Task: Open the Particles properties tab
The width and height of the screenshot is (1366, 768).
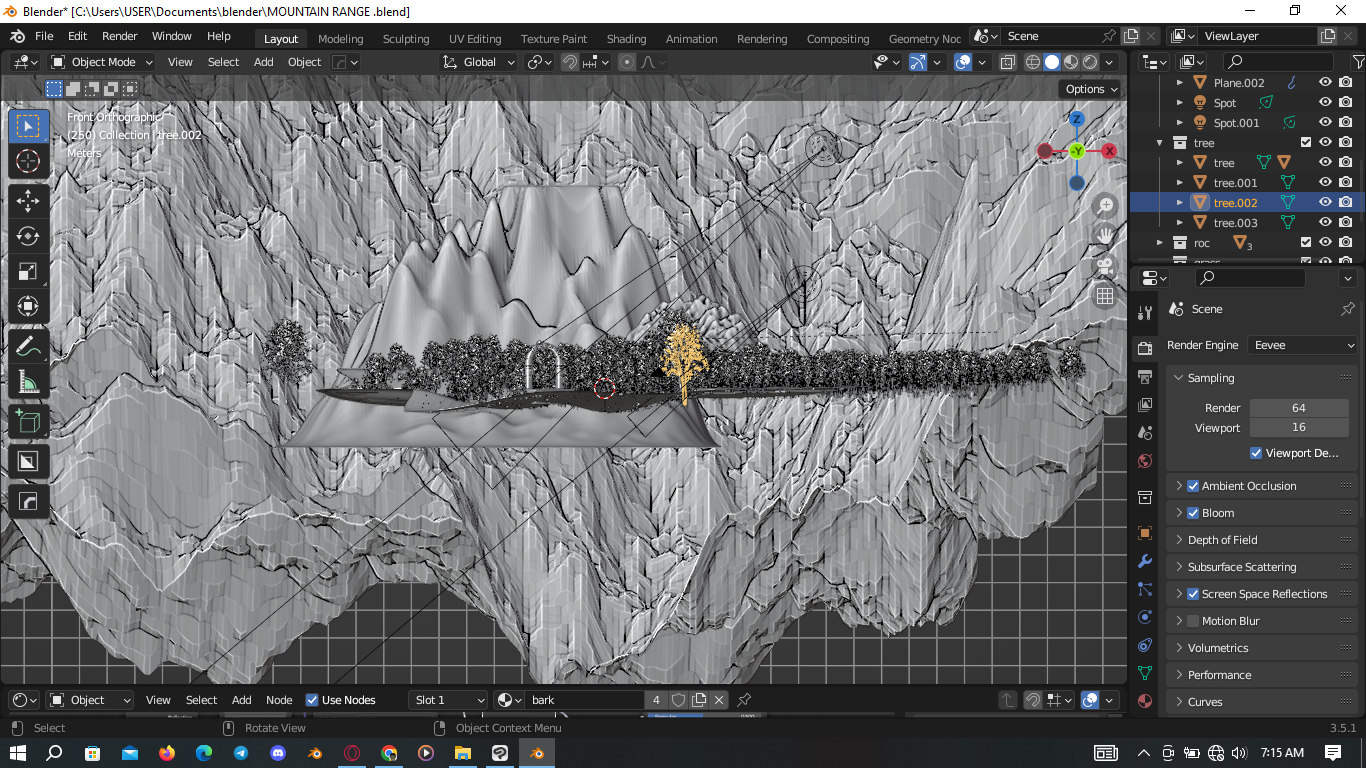Action: [1145, 589]
